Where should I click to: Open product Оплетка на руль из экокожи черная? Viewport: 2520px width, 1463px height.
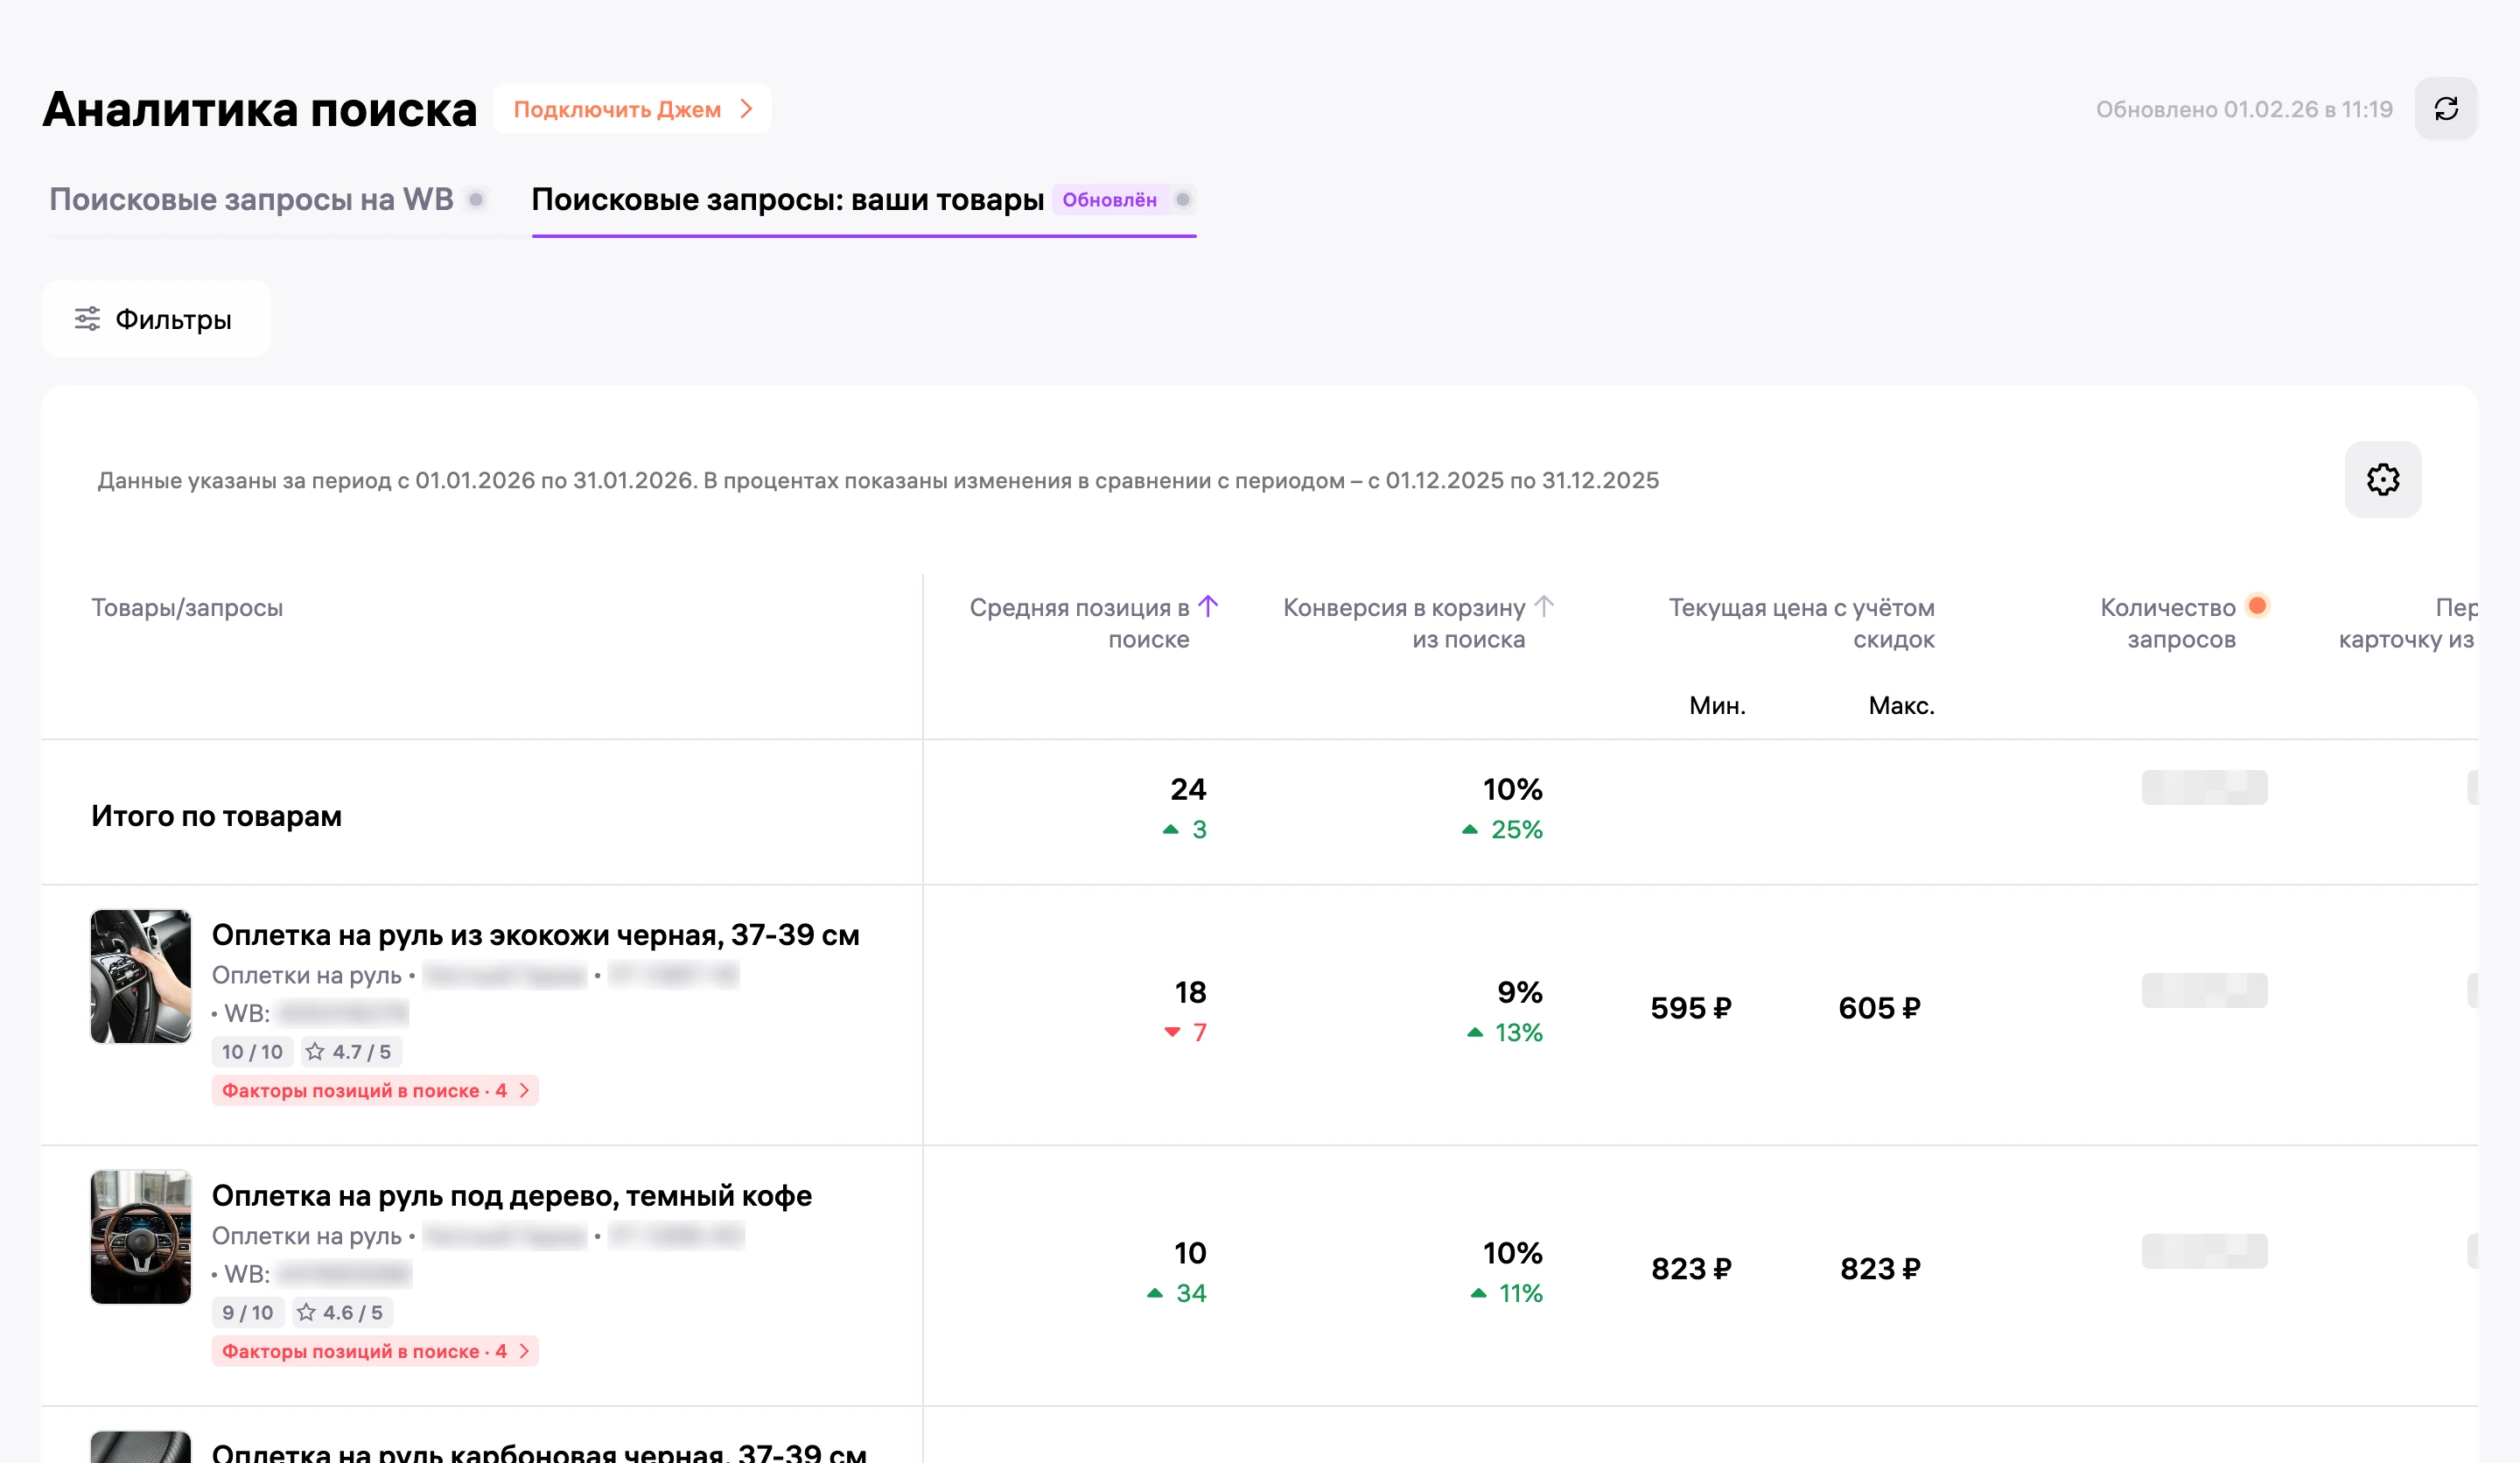535,935
